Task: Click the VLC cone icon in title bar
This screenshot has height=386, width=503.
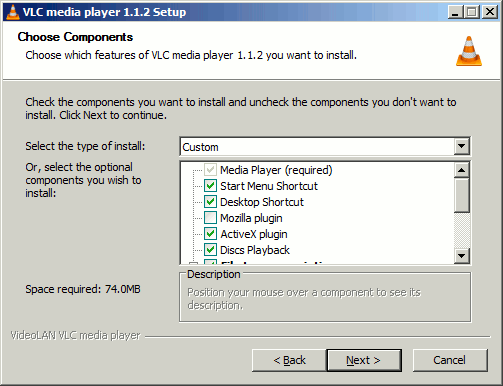Action: pos(13,12)
